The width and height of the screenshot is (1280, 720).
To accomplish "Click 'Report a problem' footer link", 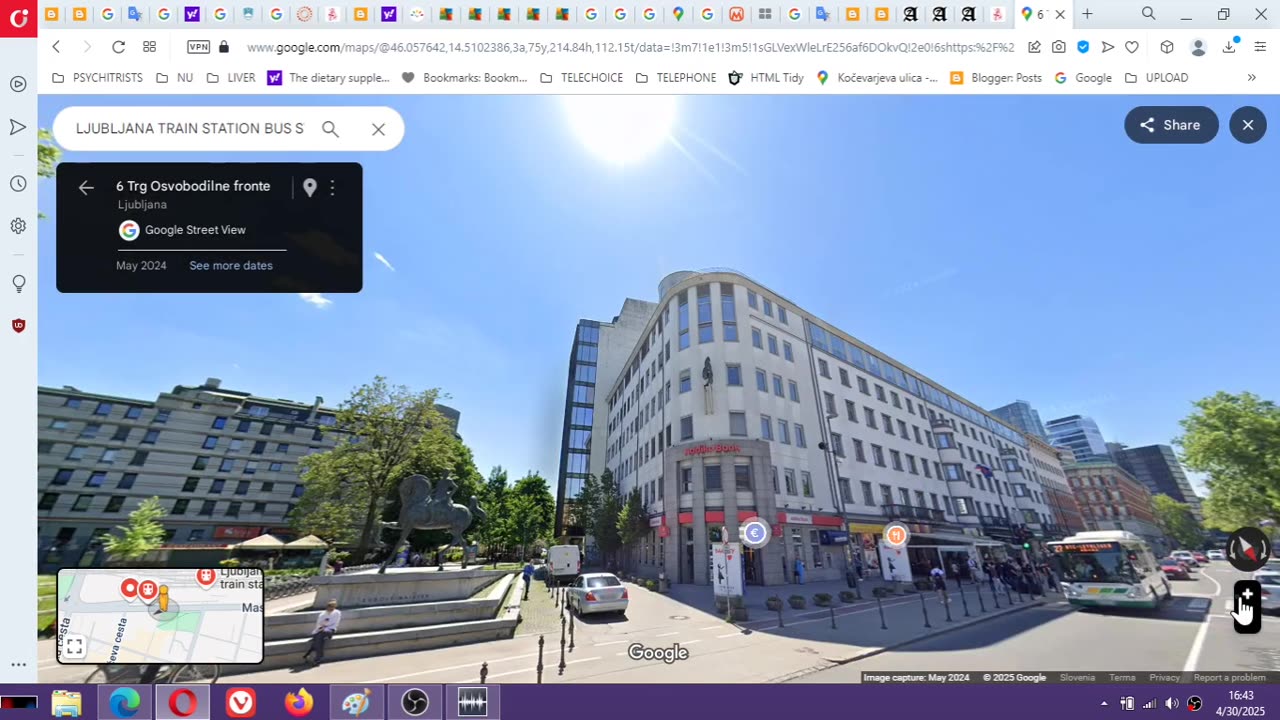I will [x=1230, y=677].
